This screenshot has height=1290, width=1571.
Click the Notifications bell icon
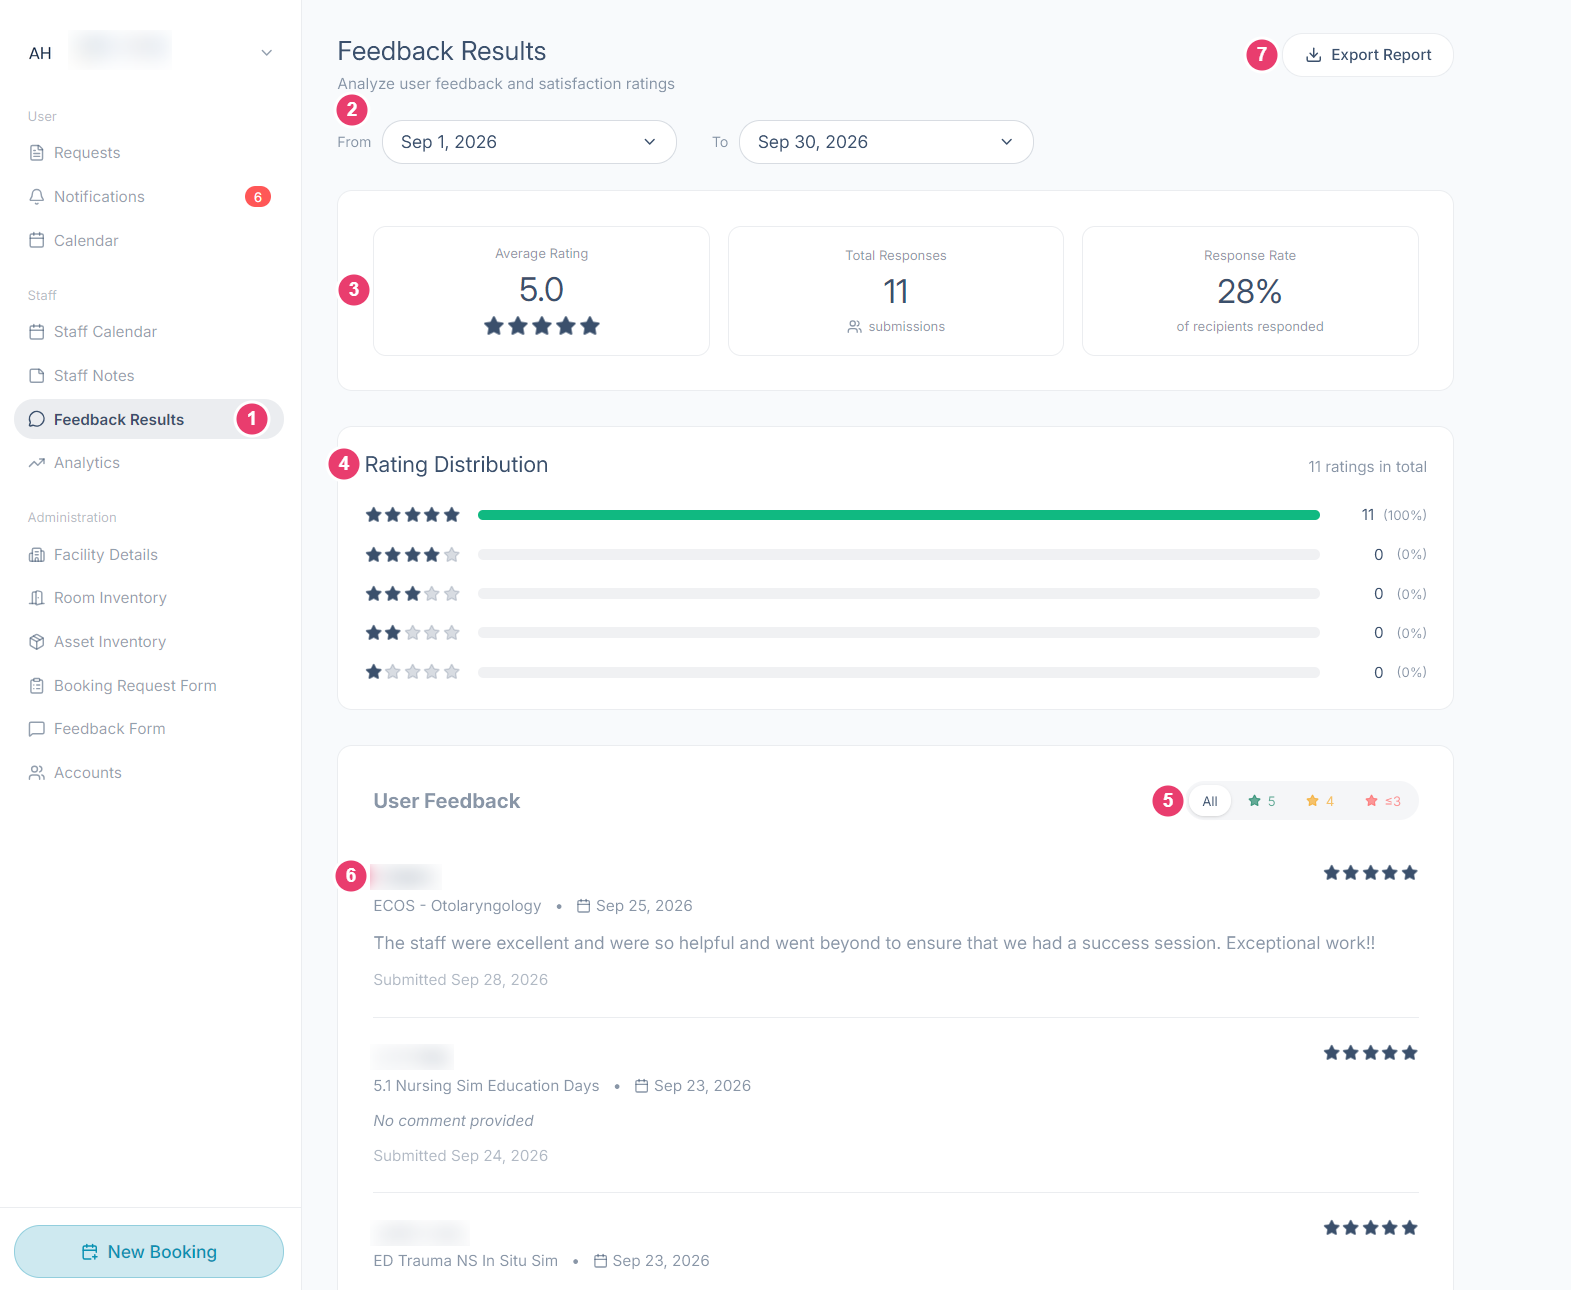(37, 197)
